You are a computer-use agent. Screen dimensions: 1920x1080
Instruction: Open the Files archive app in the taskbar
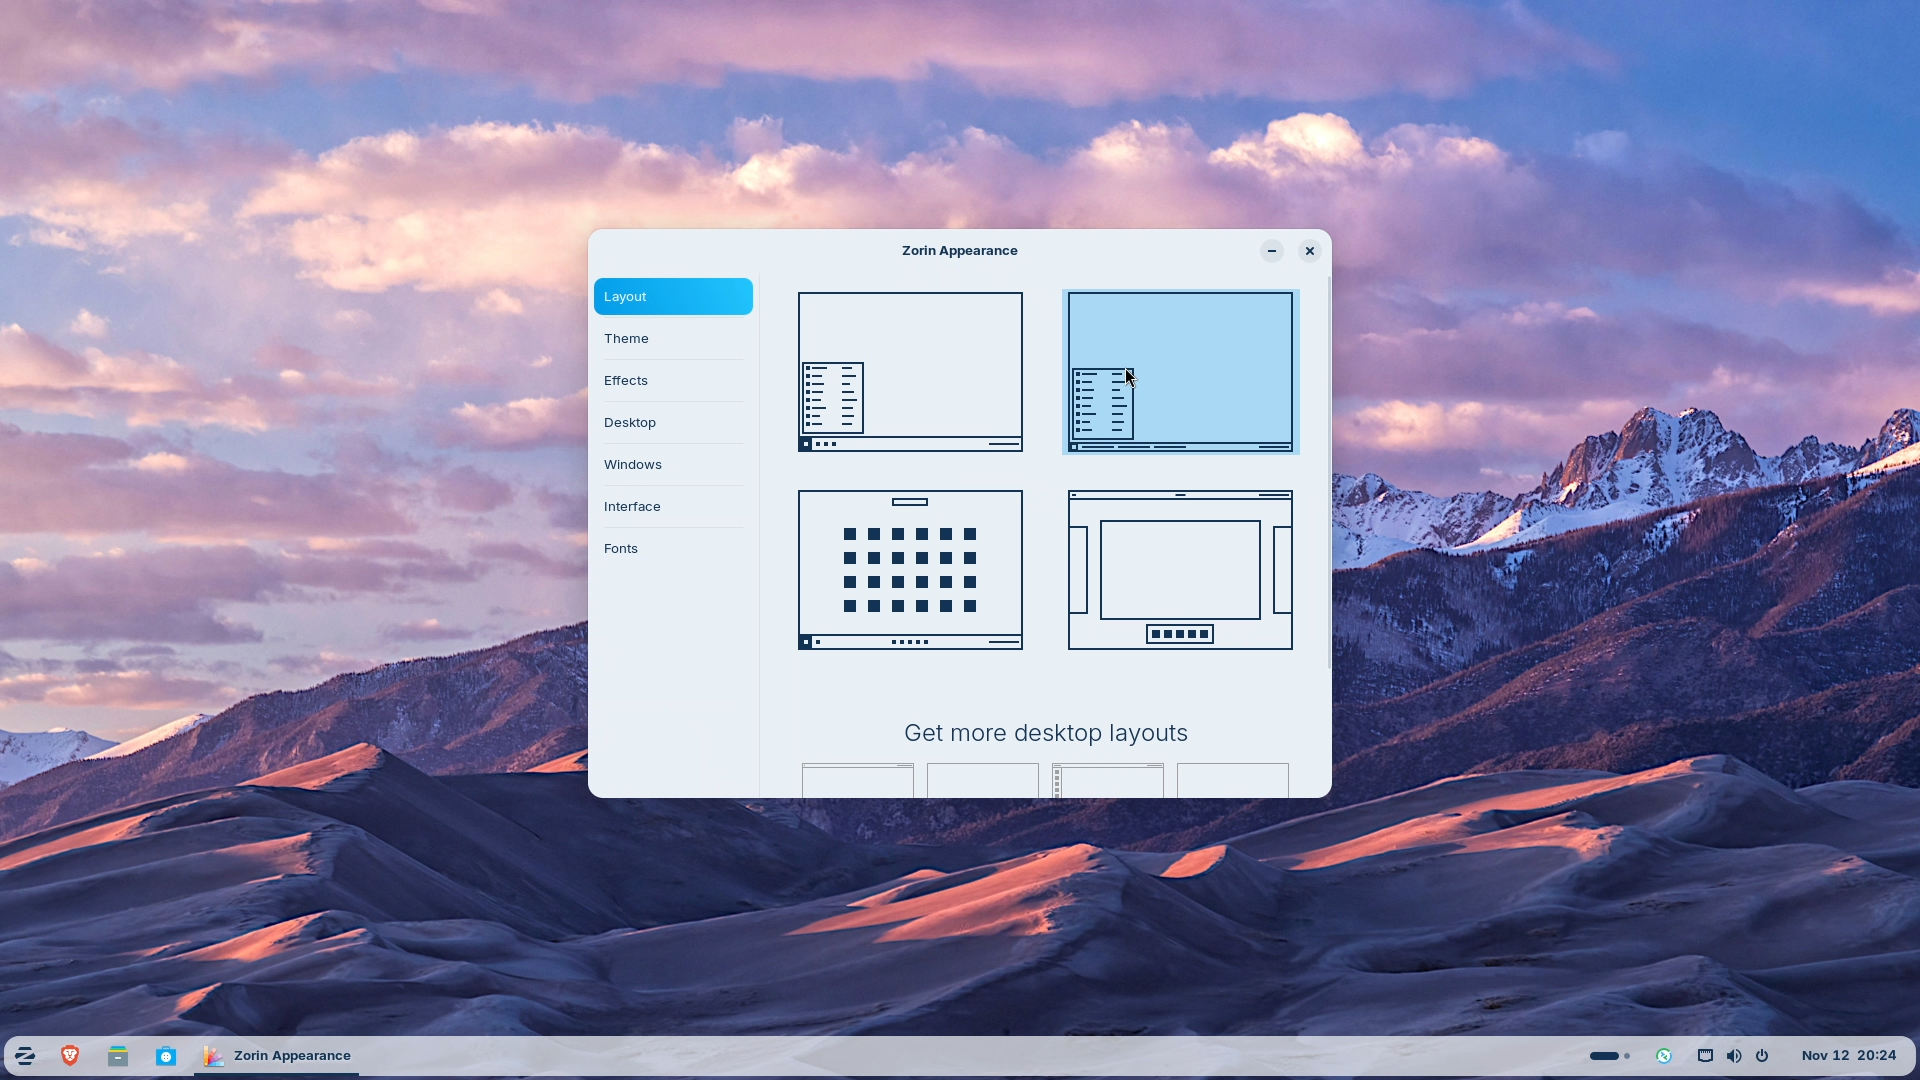coord(118,1055)
